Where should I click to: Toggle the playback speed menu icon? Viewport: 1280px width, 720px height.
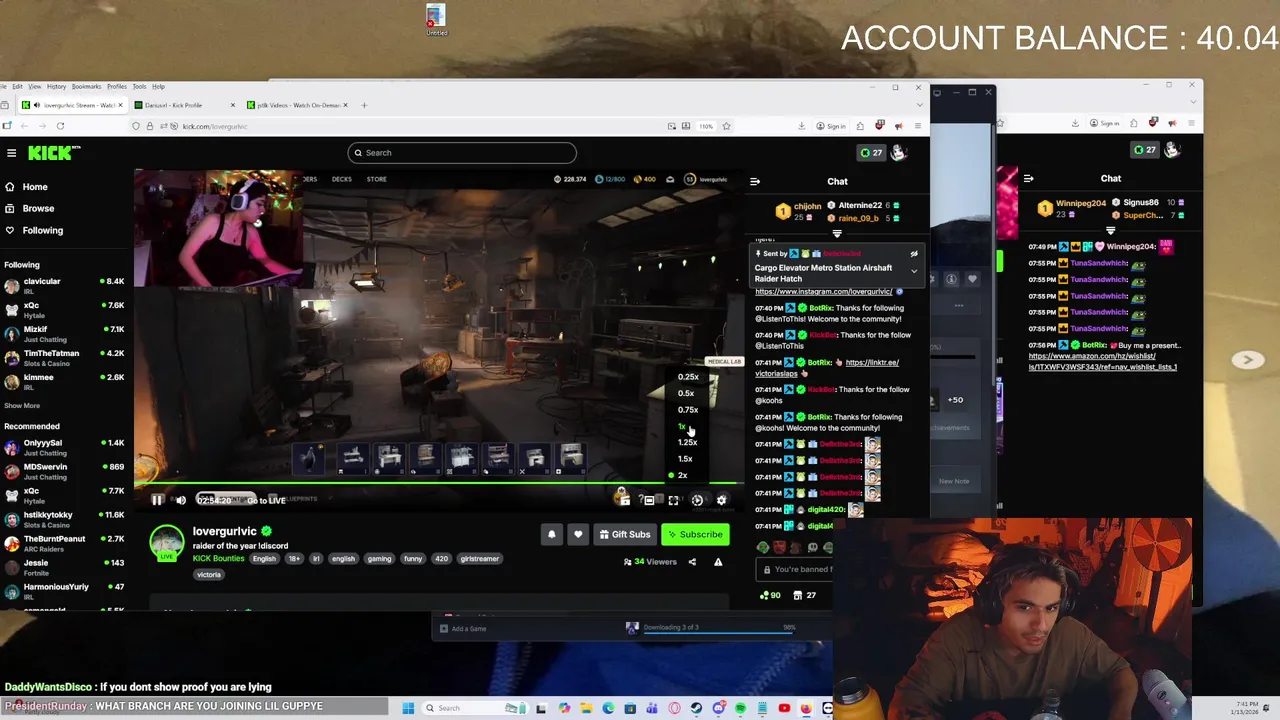pos(697,500)
